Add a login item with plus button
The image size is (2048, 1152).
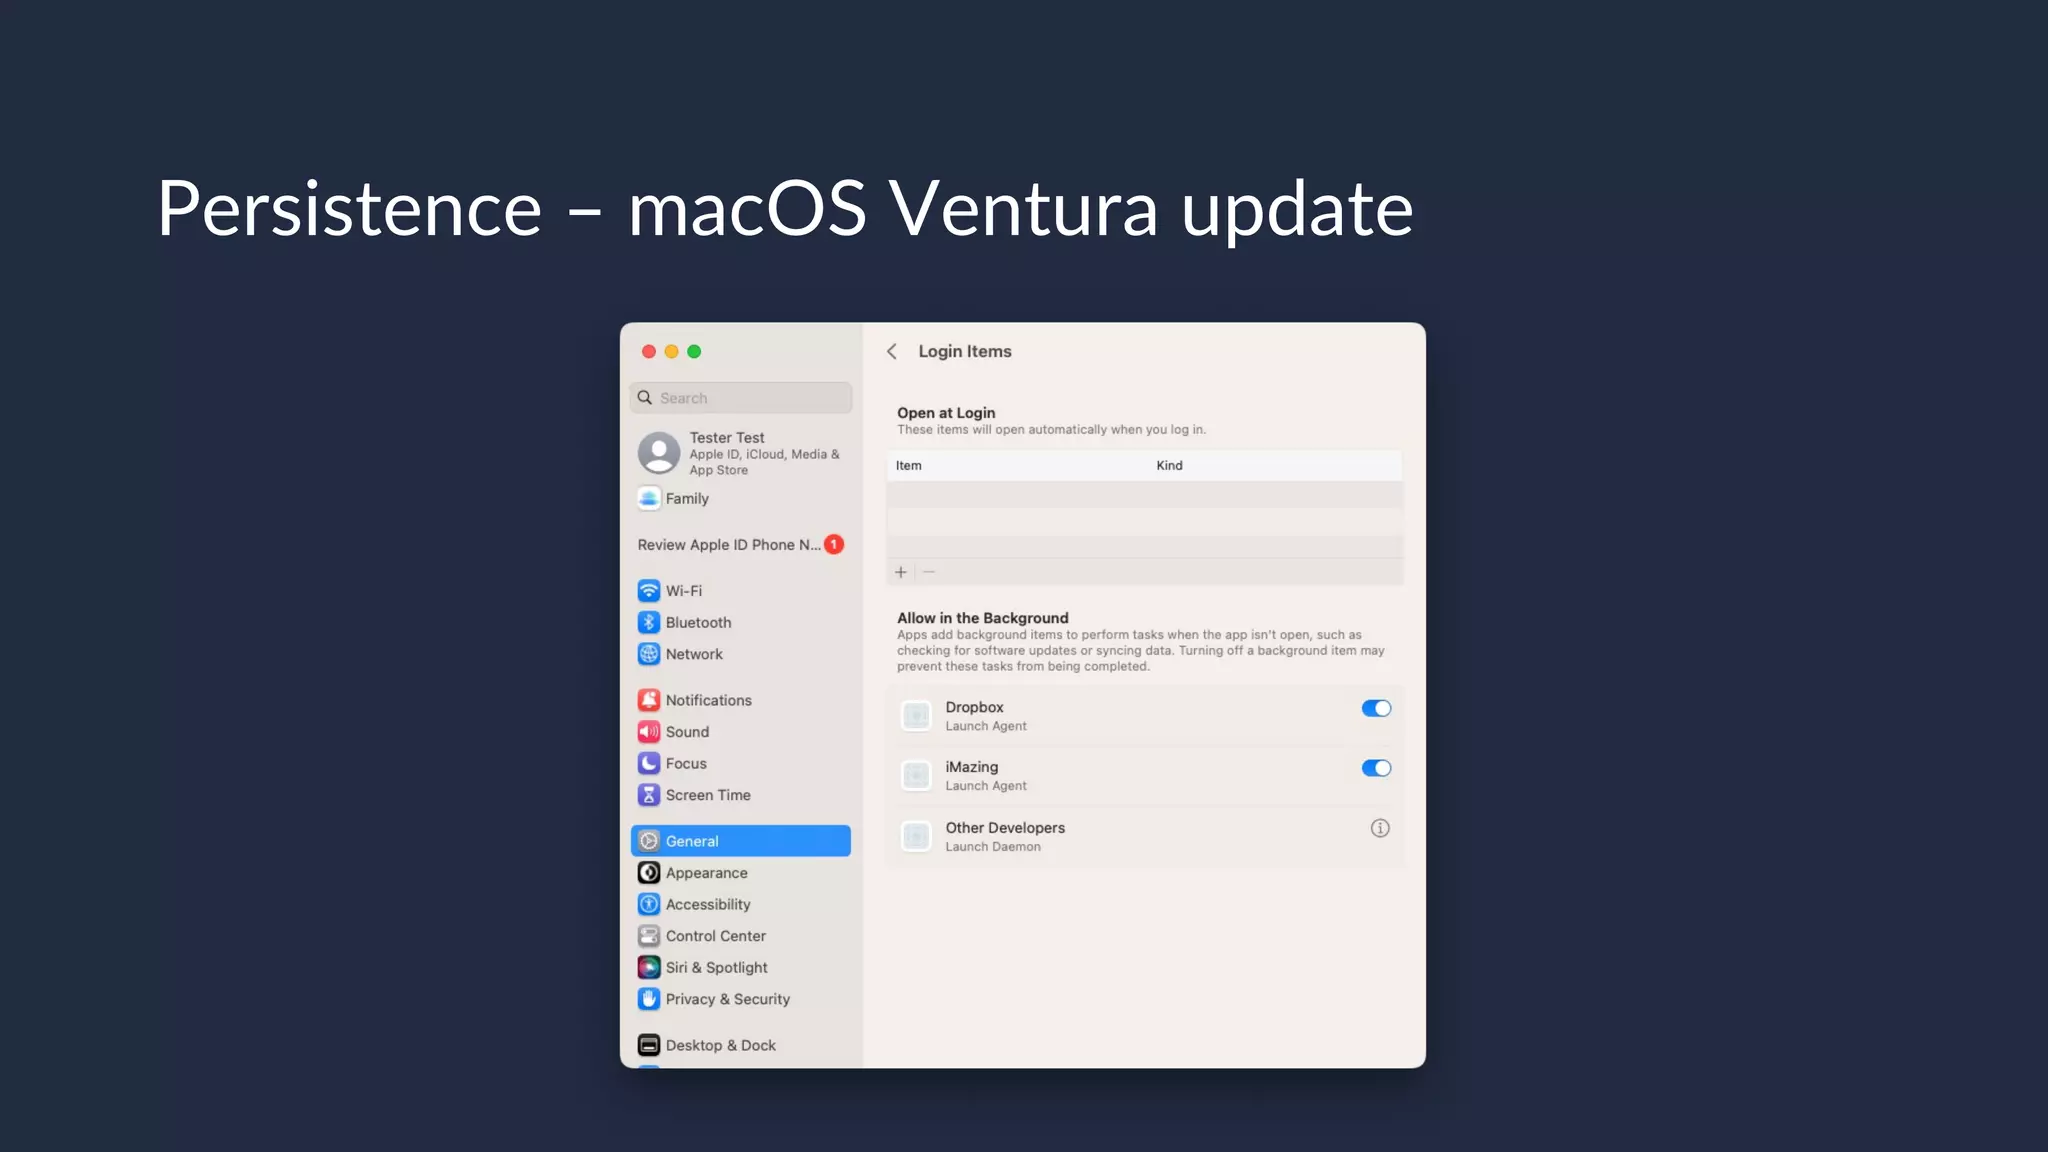901,572
